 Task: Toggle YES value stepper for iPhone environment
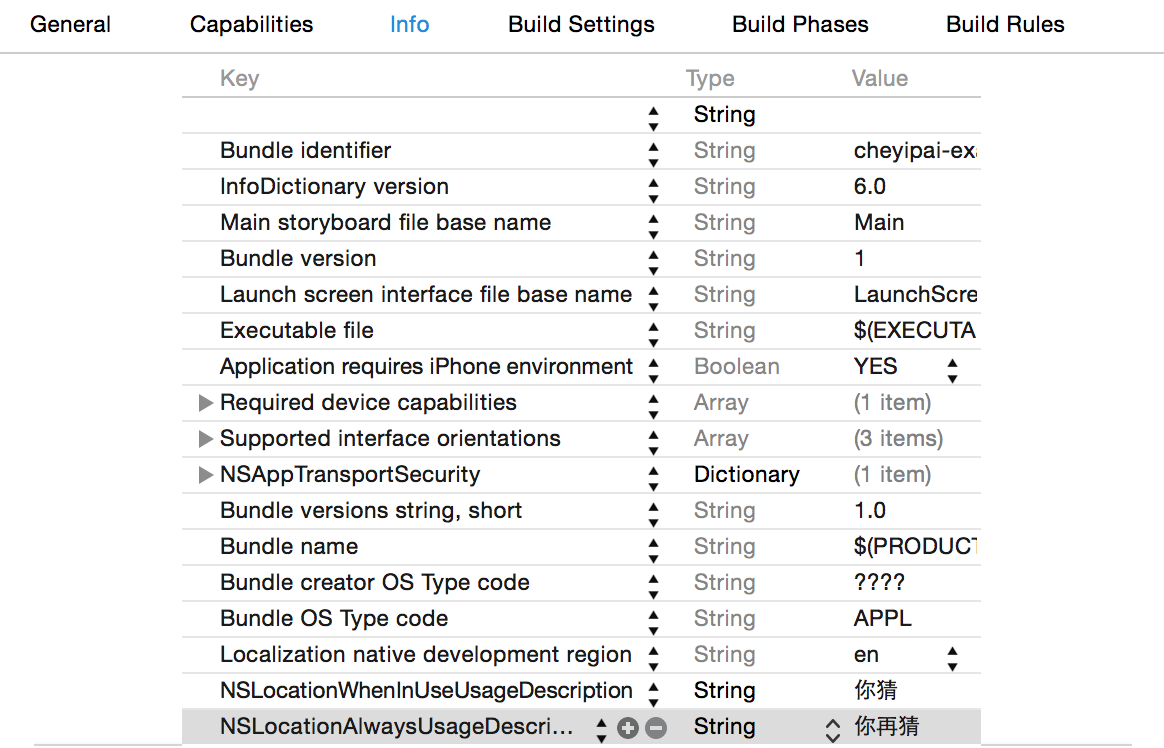[952, 368]
